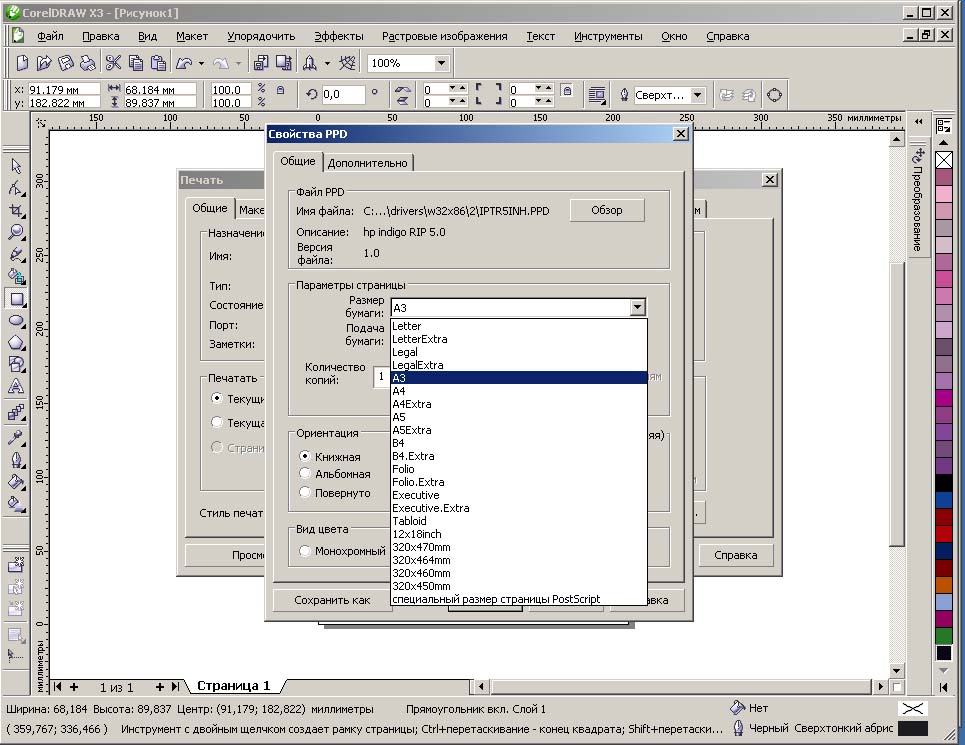Choose A4 from the paper size list
Viewport: 965px width, 745px height.
(x=519, y=391)
